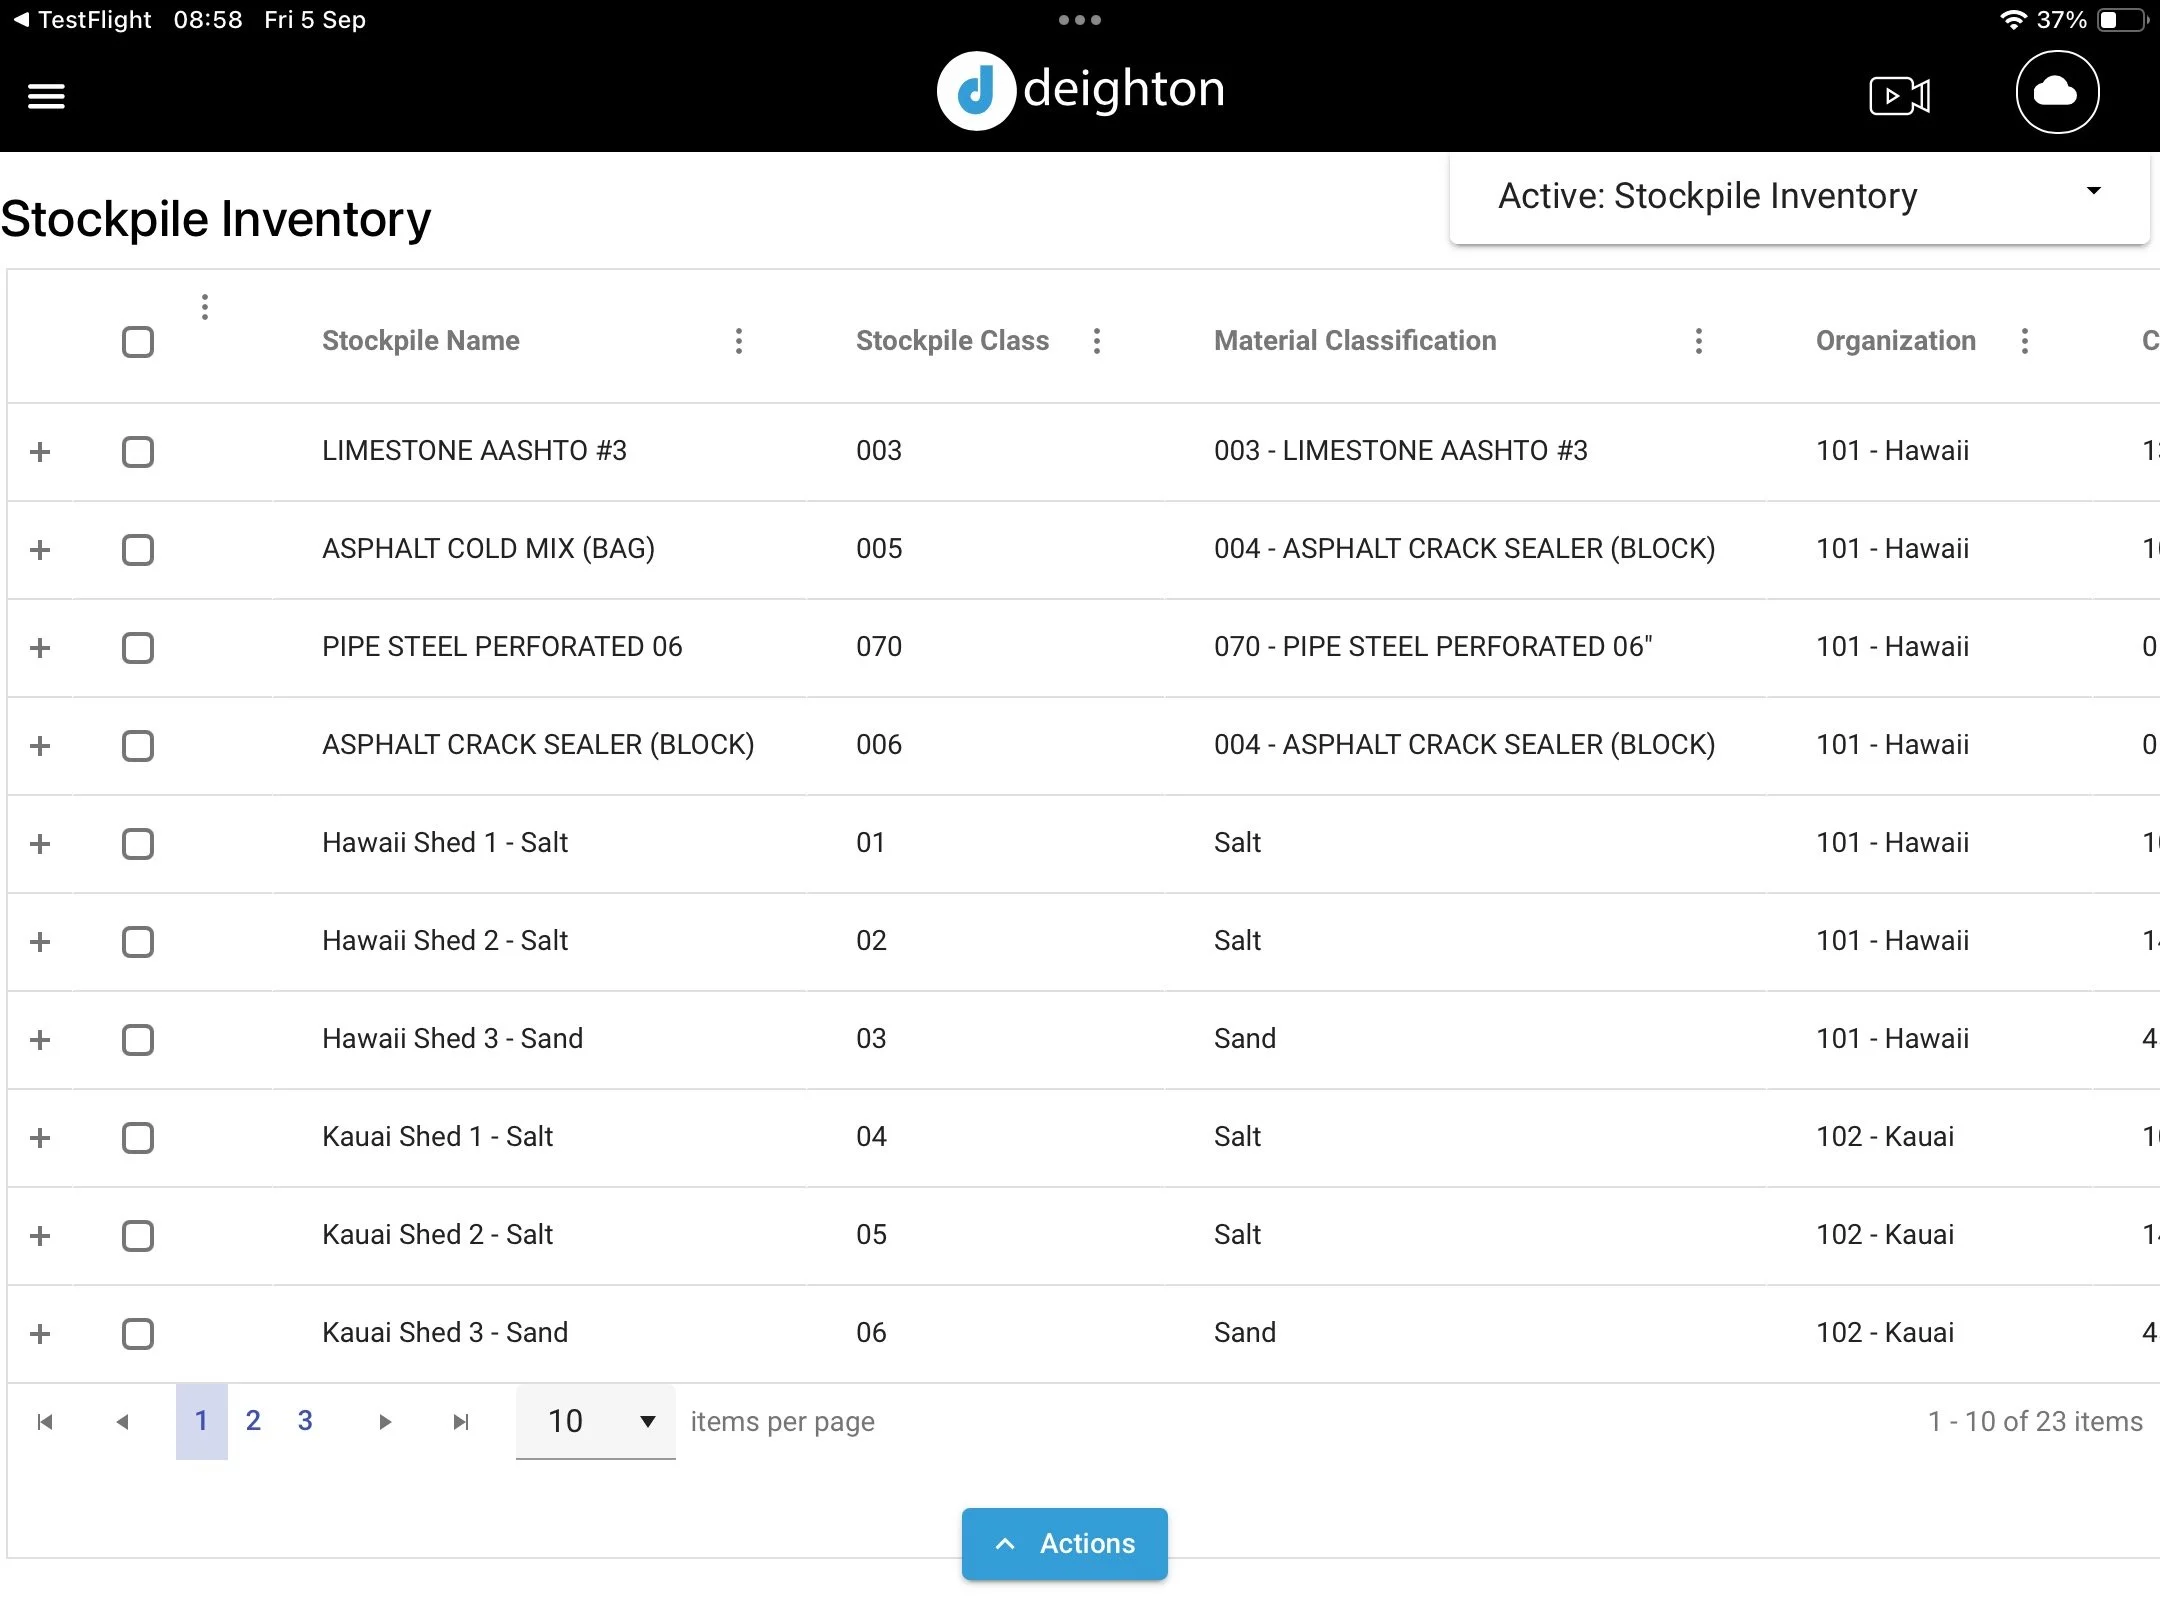The image size is (2160, 1620).
Task: Open the hamburger navigation menu
Action: [46, 96]
